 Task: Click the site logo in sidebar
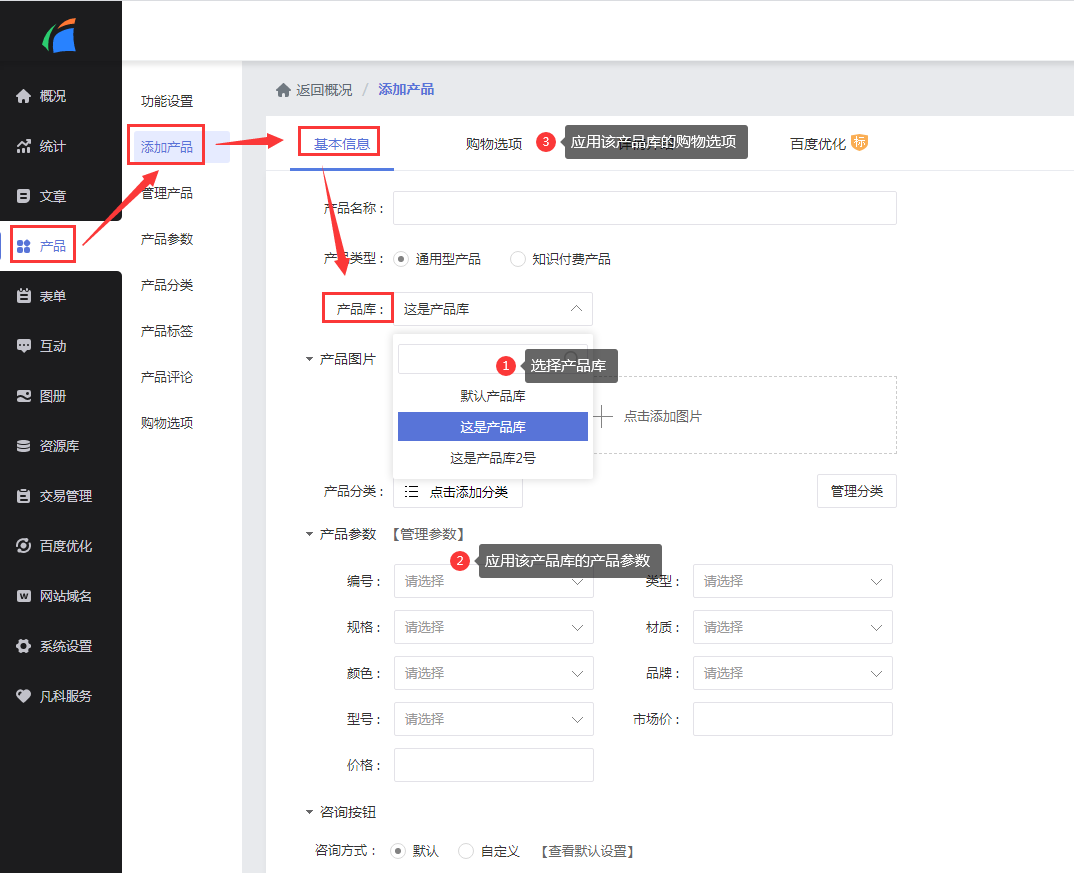(x=59, y=35)
